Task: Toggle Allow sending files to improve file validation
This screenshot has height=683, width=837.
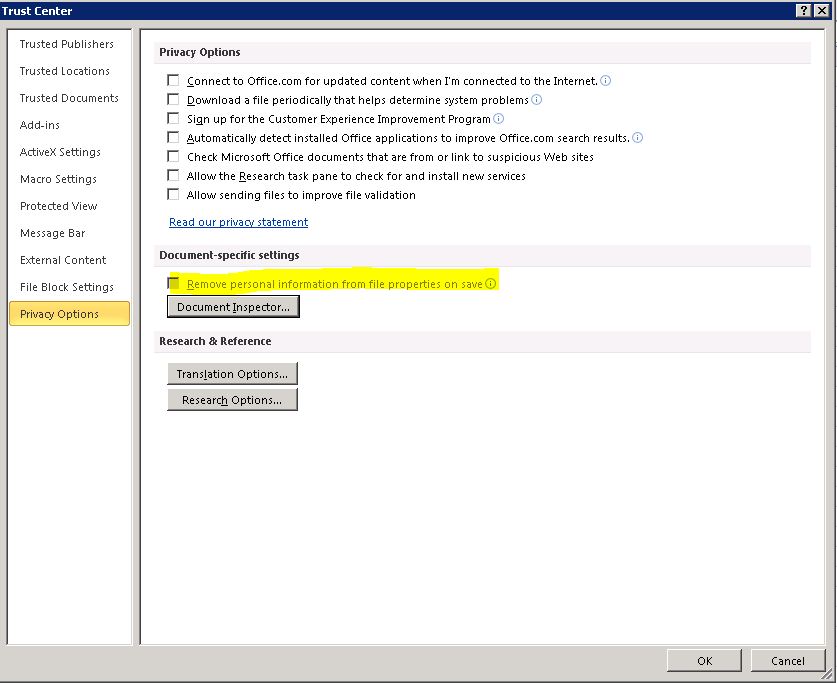Action: [x=174, y=195]
